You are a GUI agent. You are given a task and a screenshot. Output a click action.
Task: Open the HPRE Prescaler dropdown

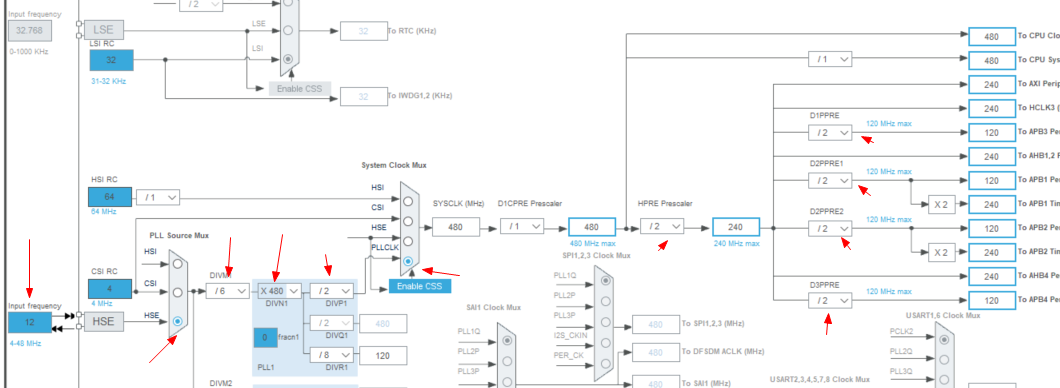click(662, 227)
